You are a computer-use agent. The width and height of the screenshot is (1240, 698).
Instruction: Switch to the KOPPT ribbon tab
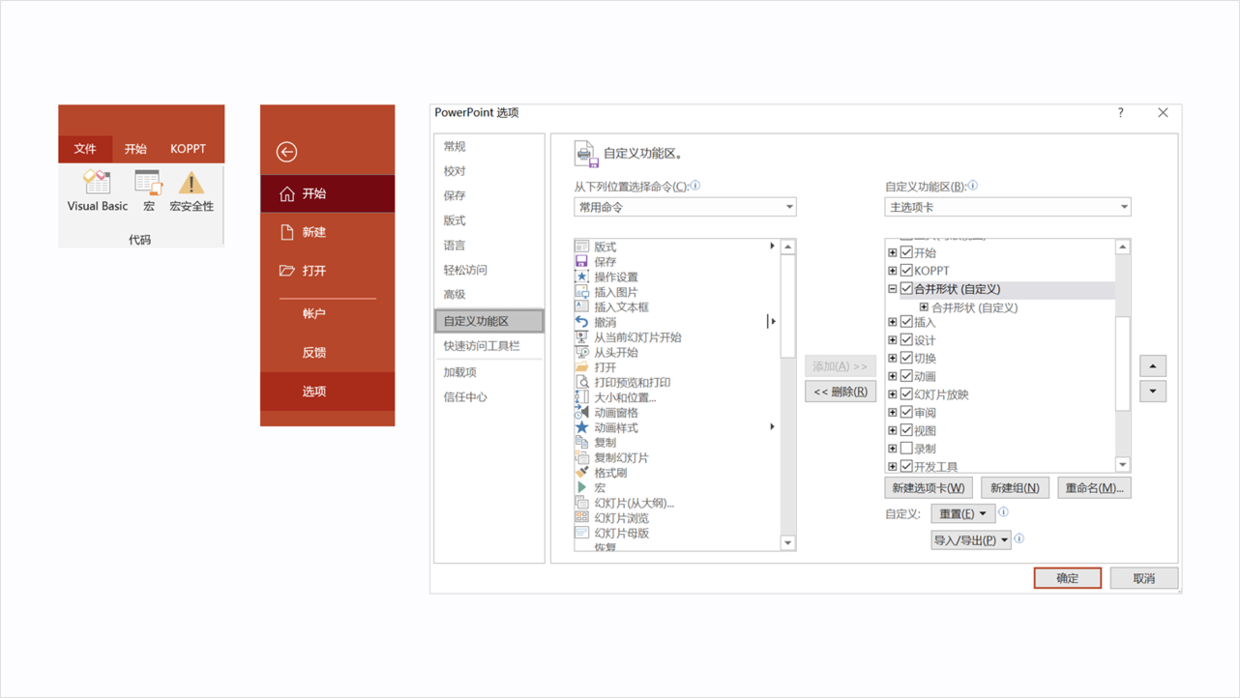tap(188, 149)
